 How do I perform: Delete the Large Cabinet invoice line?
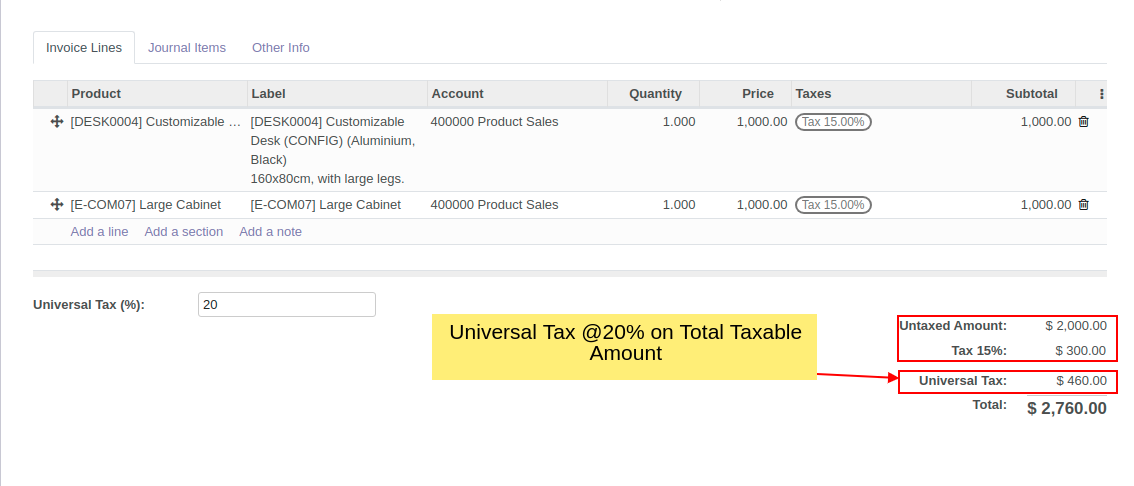click(1083, 205)
